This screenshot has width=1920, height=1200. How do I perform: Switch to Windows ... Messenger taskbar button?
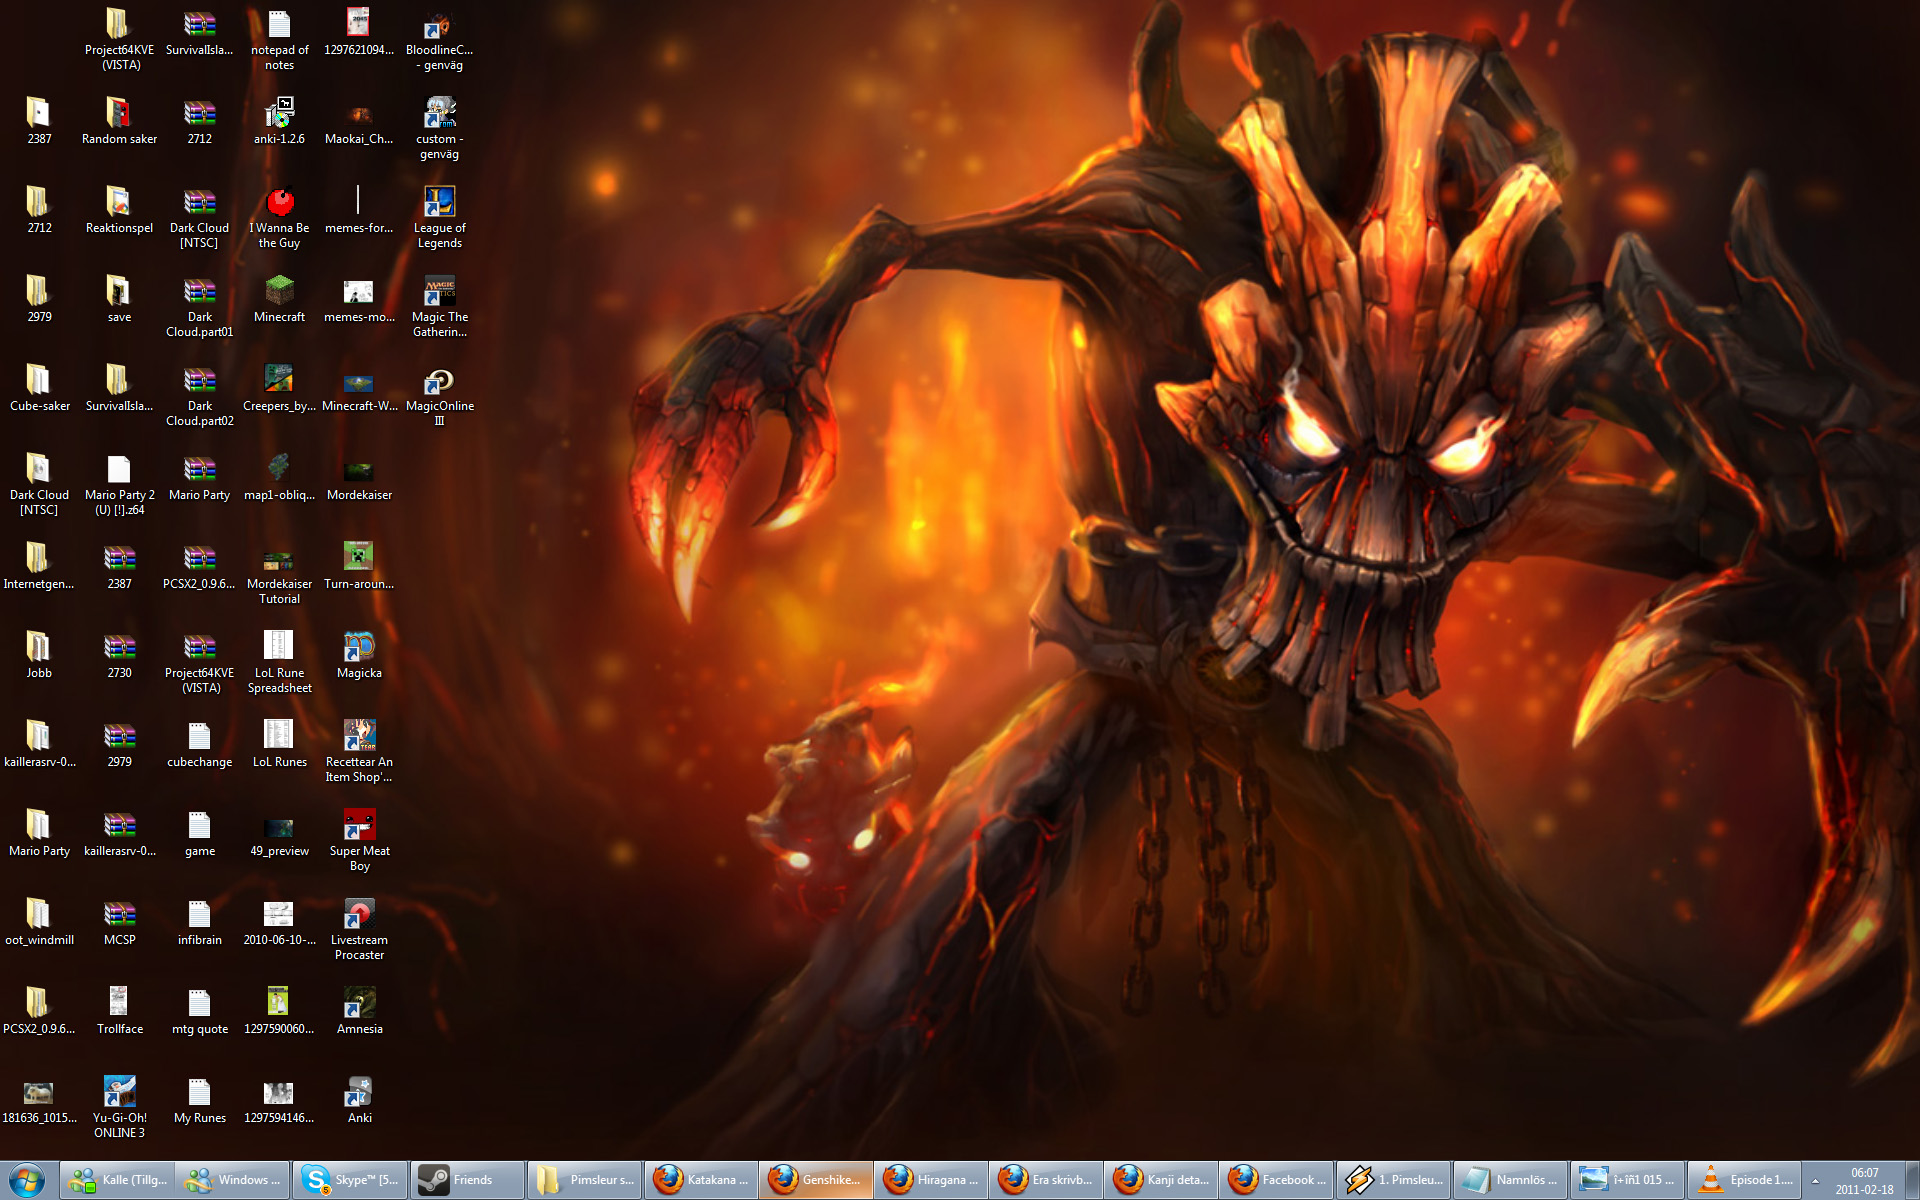233,1180
